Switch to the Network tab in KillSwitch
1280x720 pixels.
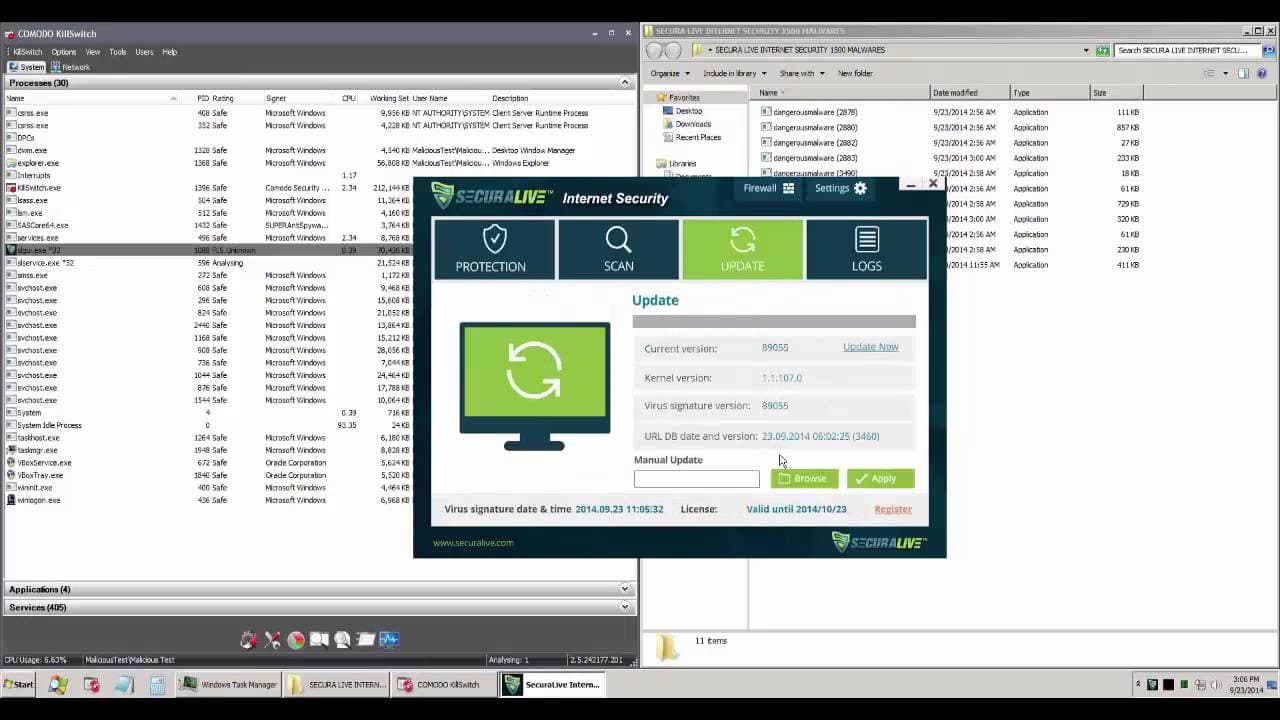click(71, 67)
